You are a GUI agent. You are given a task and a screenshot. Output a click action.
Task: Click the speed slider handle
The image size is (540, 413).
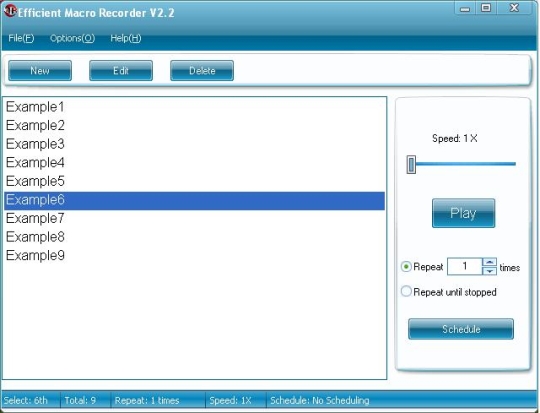(x=411, y=164)
